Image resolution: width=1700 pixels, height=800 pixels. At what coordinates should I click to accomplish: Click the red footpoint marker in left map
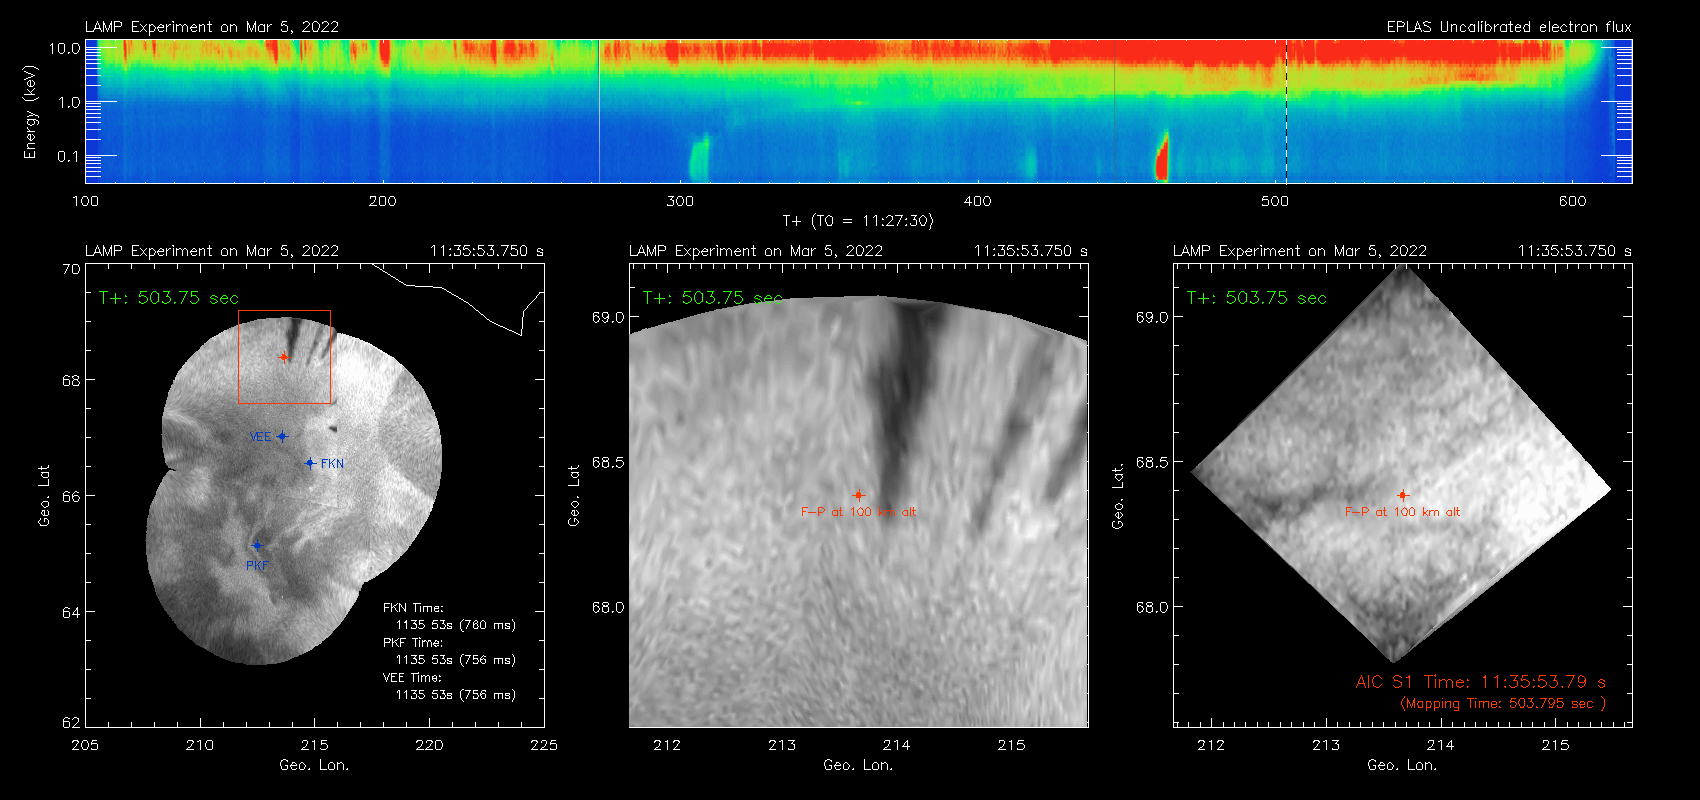tap(284, 357)
